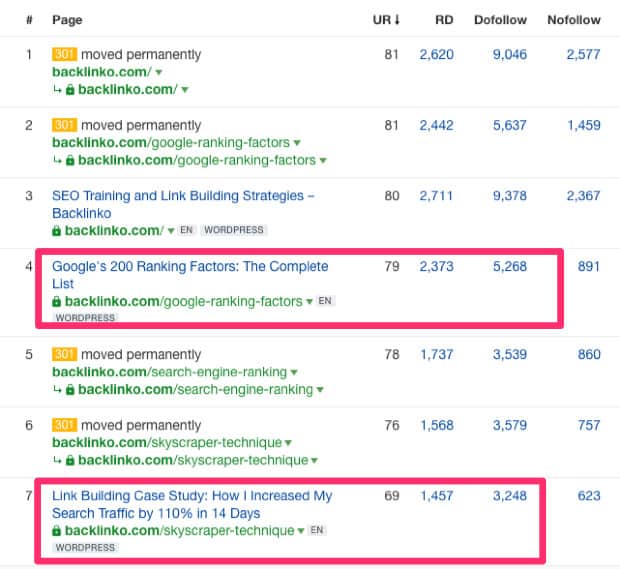
Task: Expand dropdown arrow beside row 5 redirect target
Action: pyautogui.click(x=320, y=390)
